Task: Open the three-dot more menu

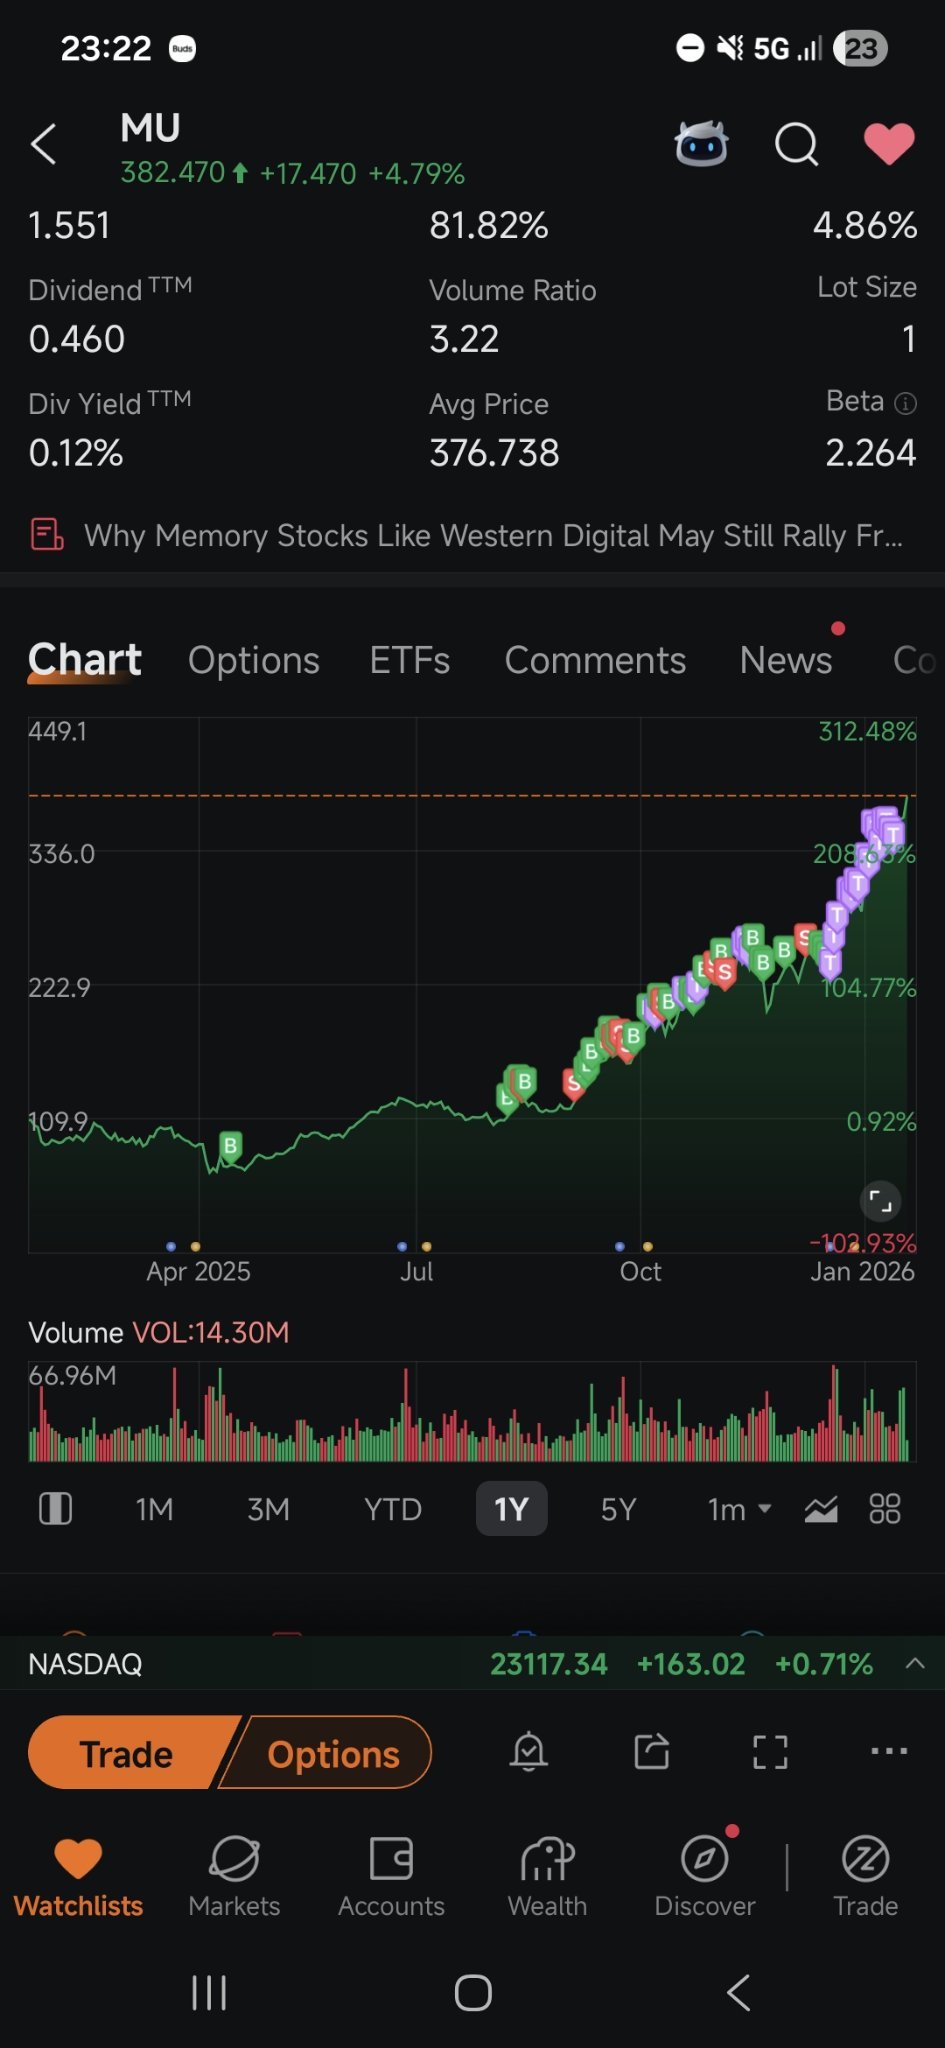Action: 889,1751
